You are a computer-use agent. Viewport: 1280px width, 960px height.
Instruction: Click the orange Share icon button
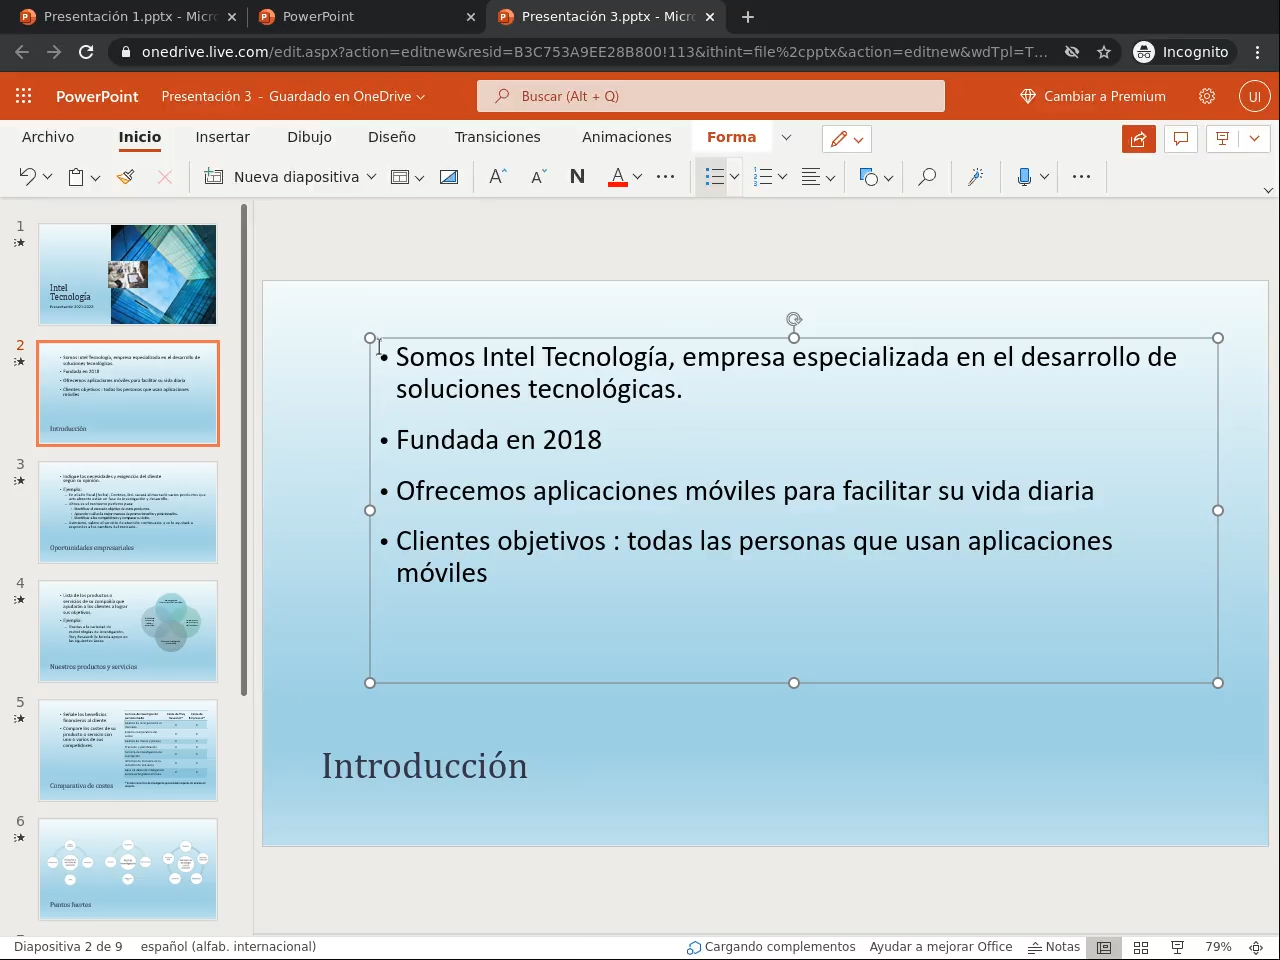click(1139, 139)
